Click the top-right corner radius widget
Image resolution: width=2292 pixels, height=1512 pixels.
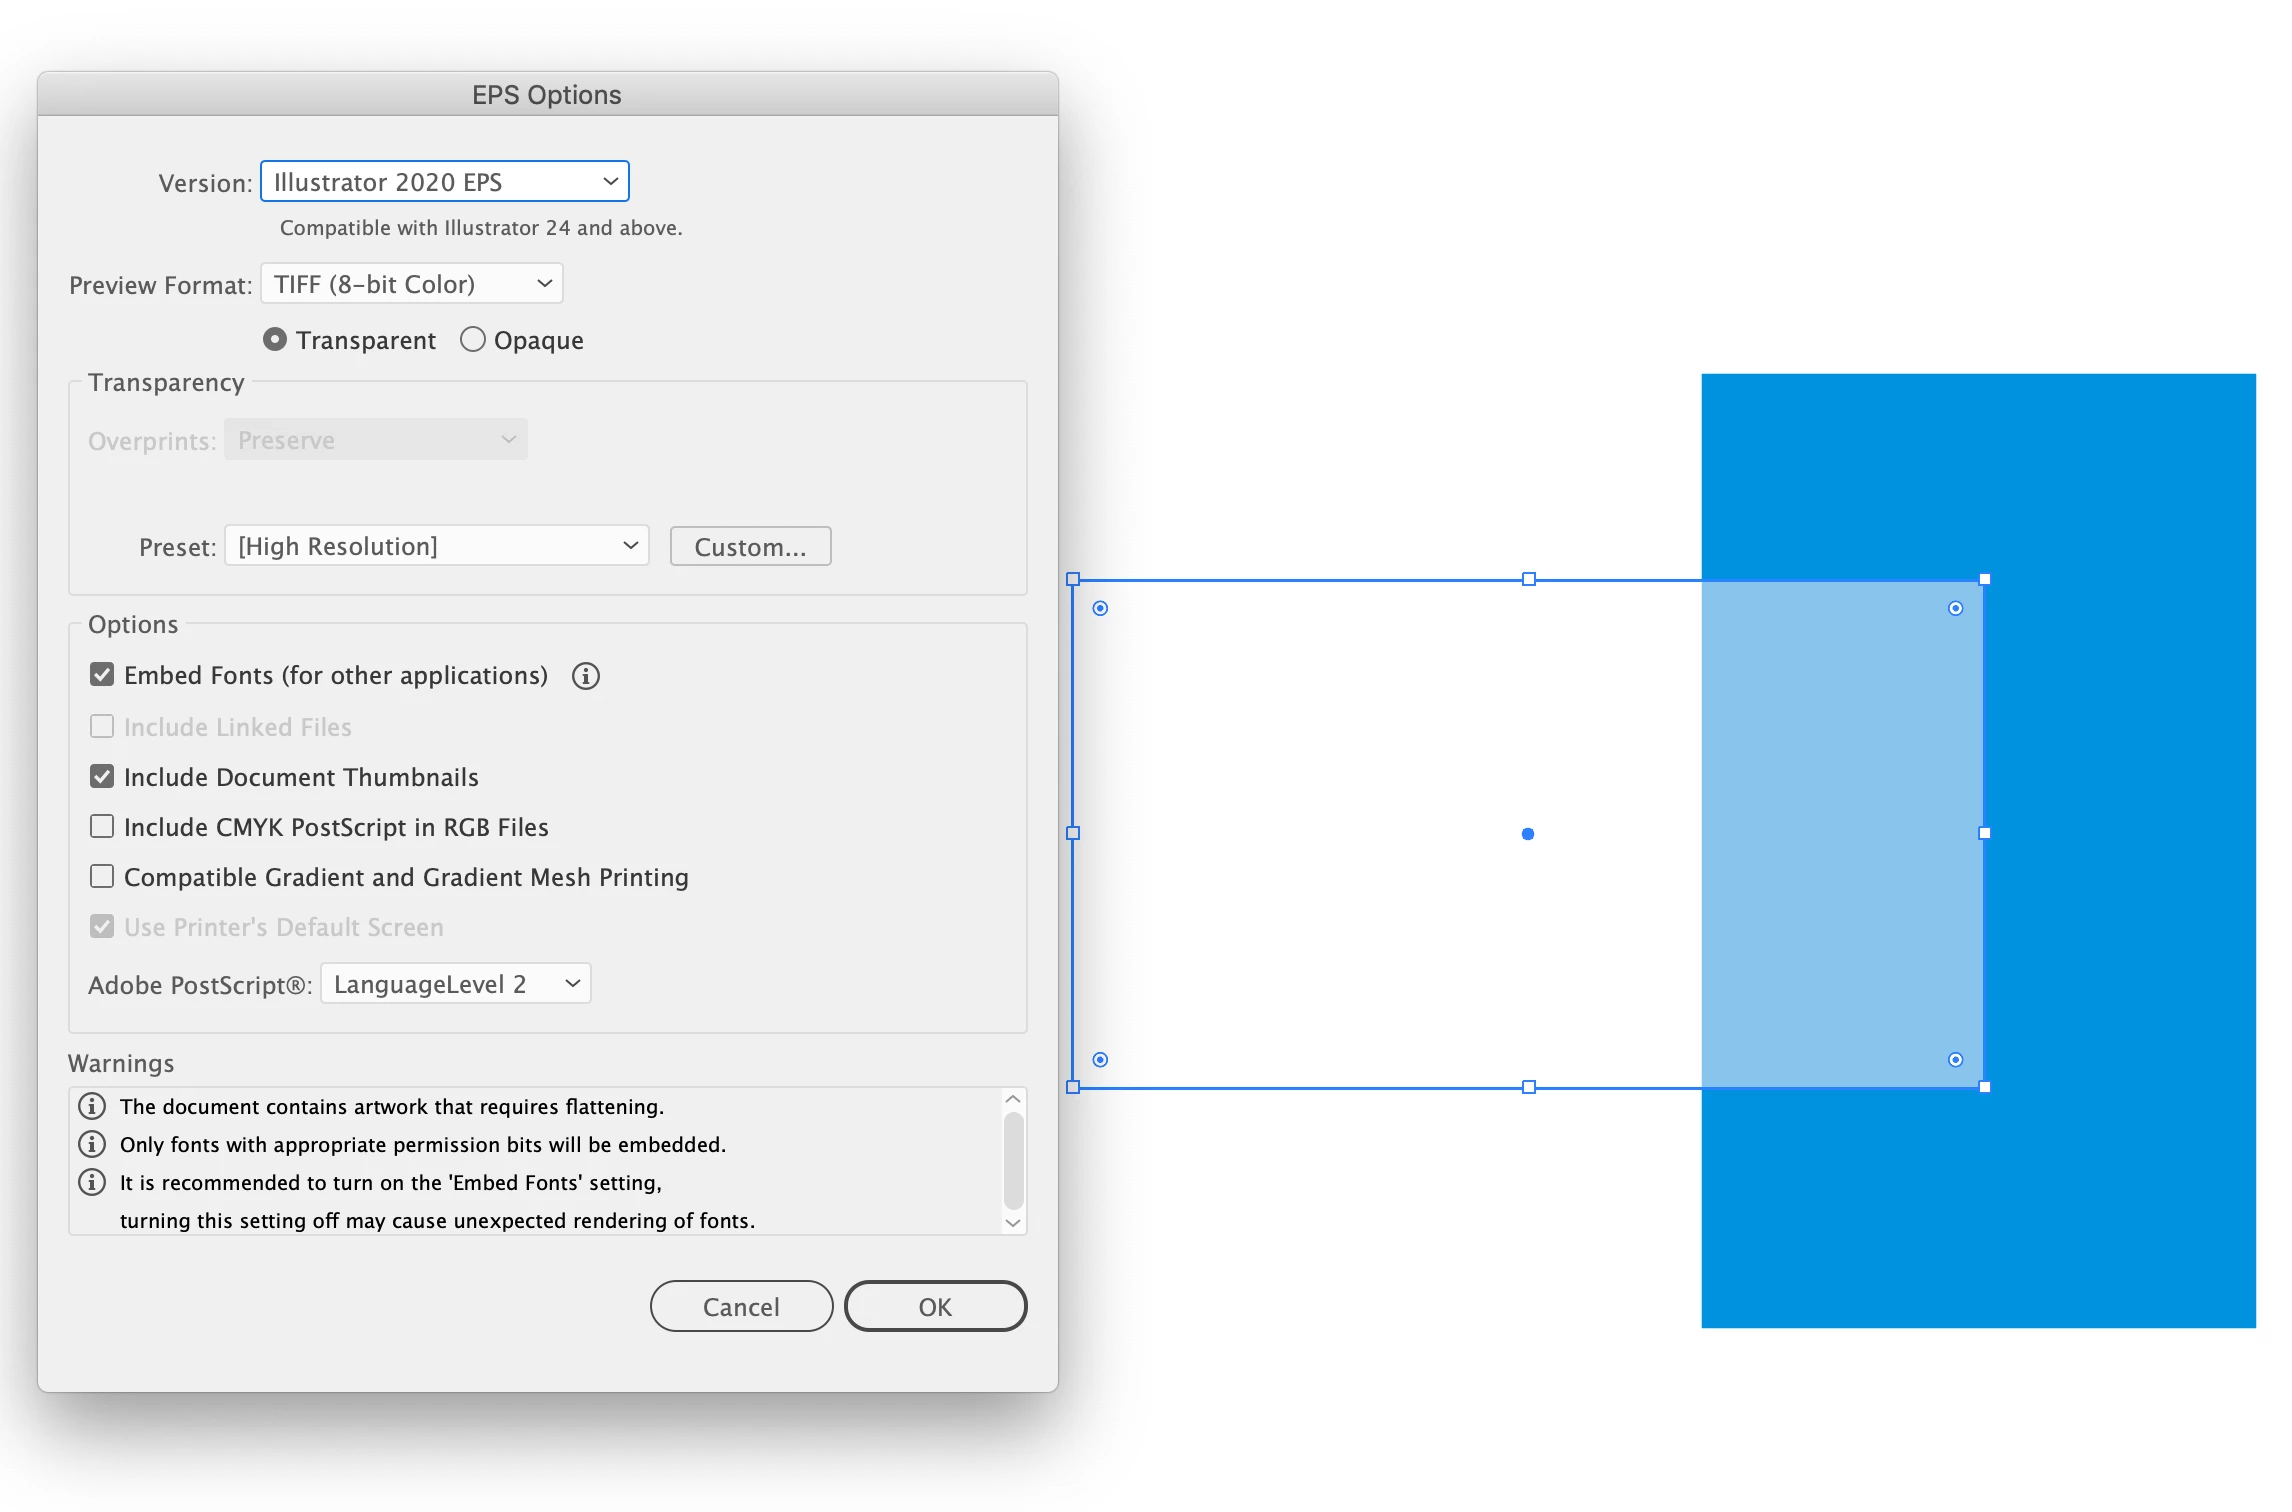tap(1955, 608)
